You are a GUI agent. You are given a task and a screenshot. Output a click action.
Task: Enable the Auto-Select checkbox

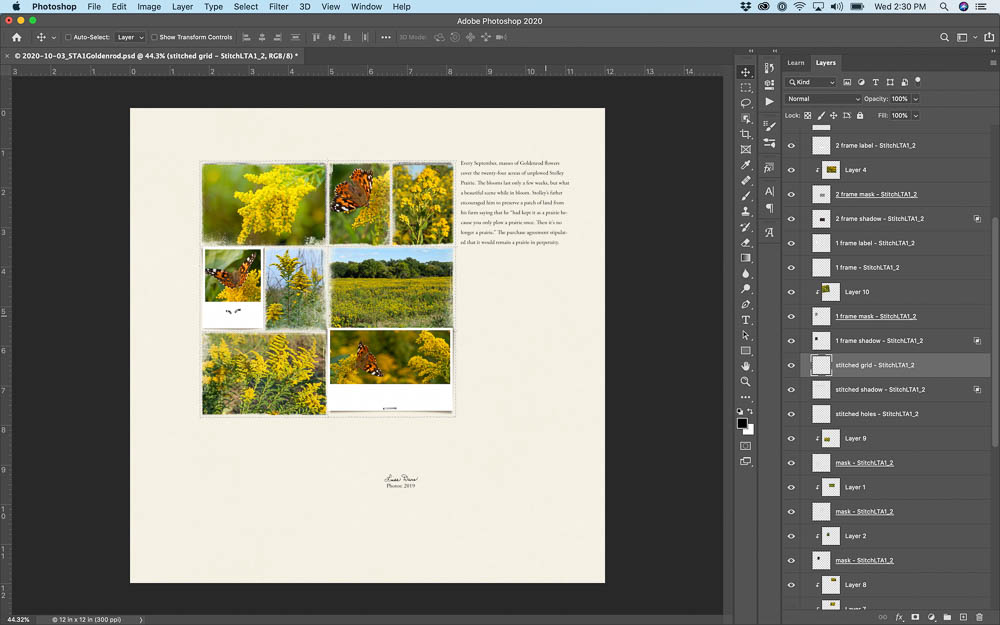[x=68, y=37]
